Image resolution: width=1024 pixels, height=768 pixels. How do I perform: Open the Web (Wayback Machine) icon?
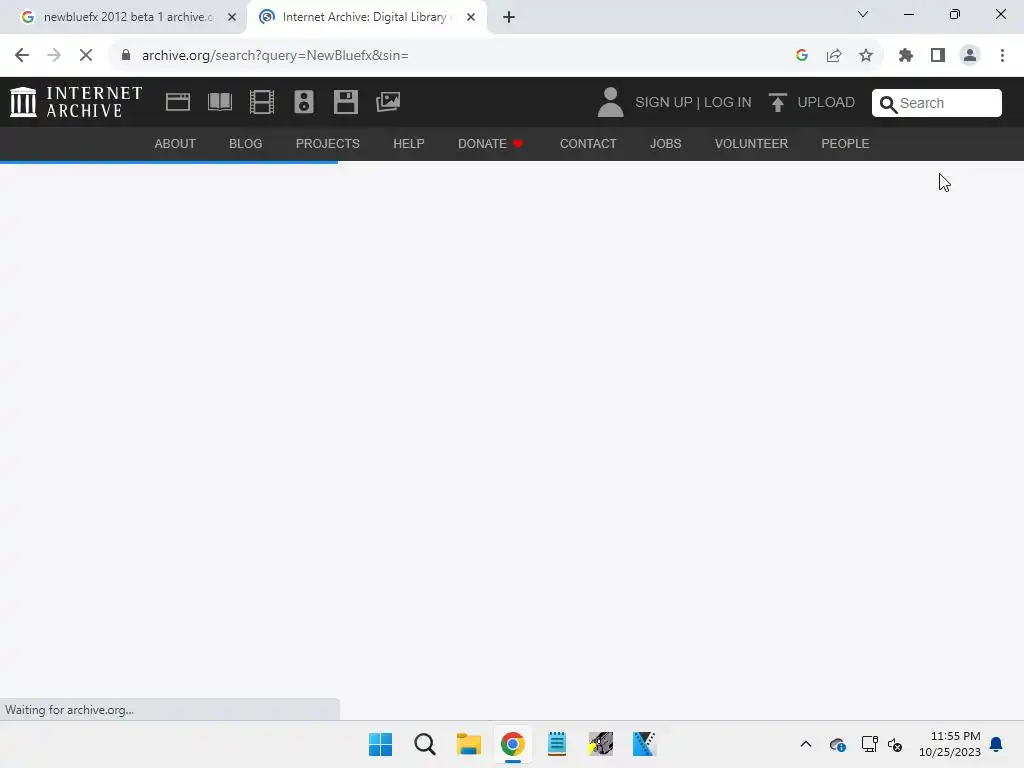pyautogui.click(x=178, y=102)
